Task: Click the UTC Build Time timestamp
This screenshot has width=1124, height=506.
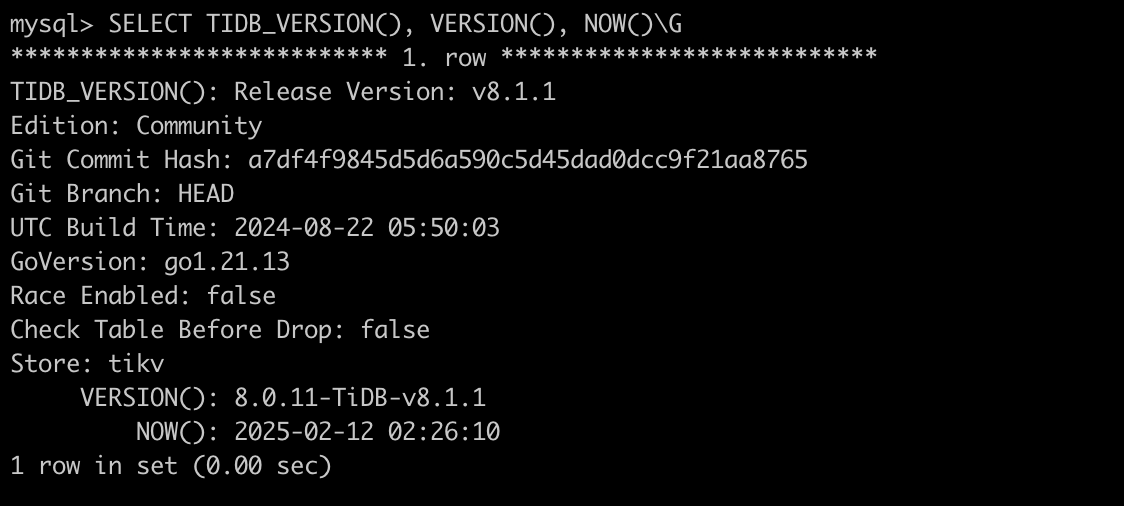Action: [367, 228]
